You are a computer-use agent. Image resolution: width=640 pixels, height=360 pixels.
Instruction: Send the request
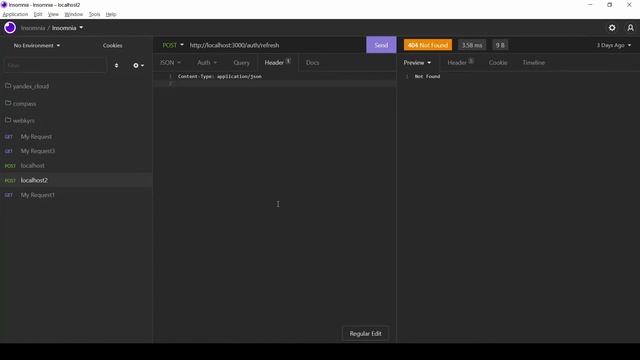tap(381, 45)
